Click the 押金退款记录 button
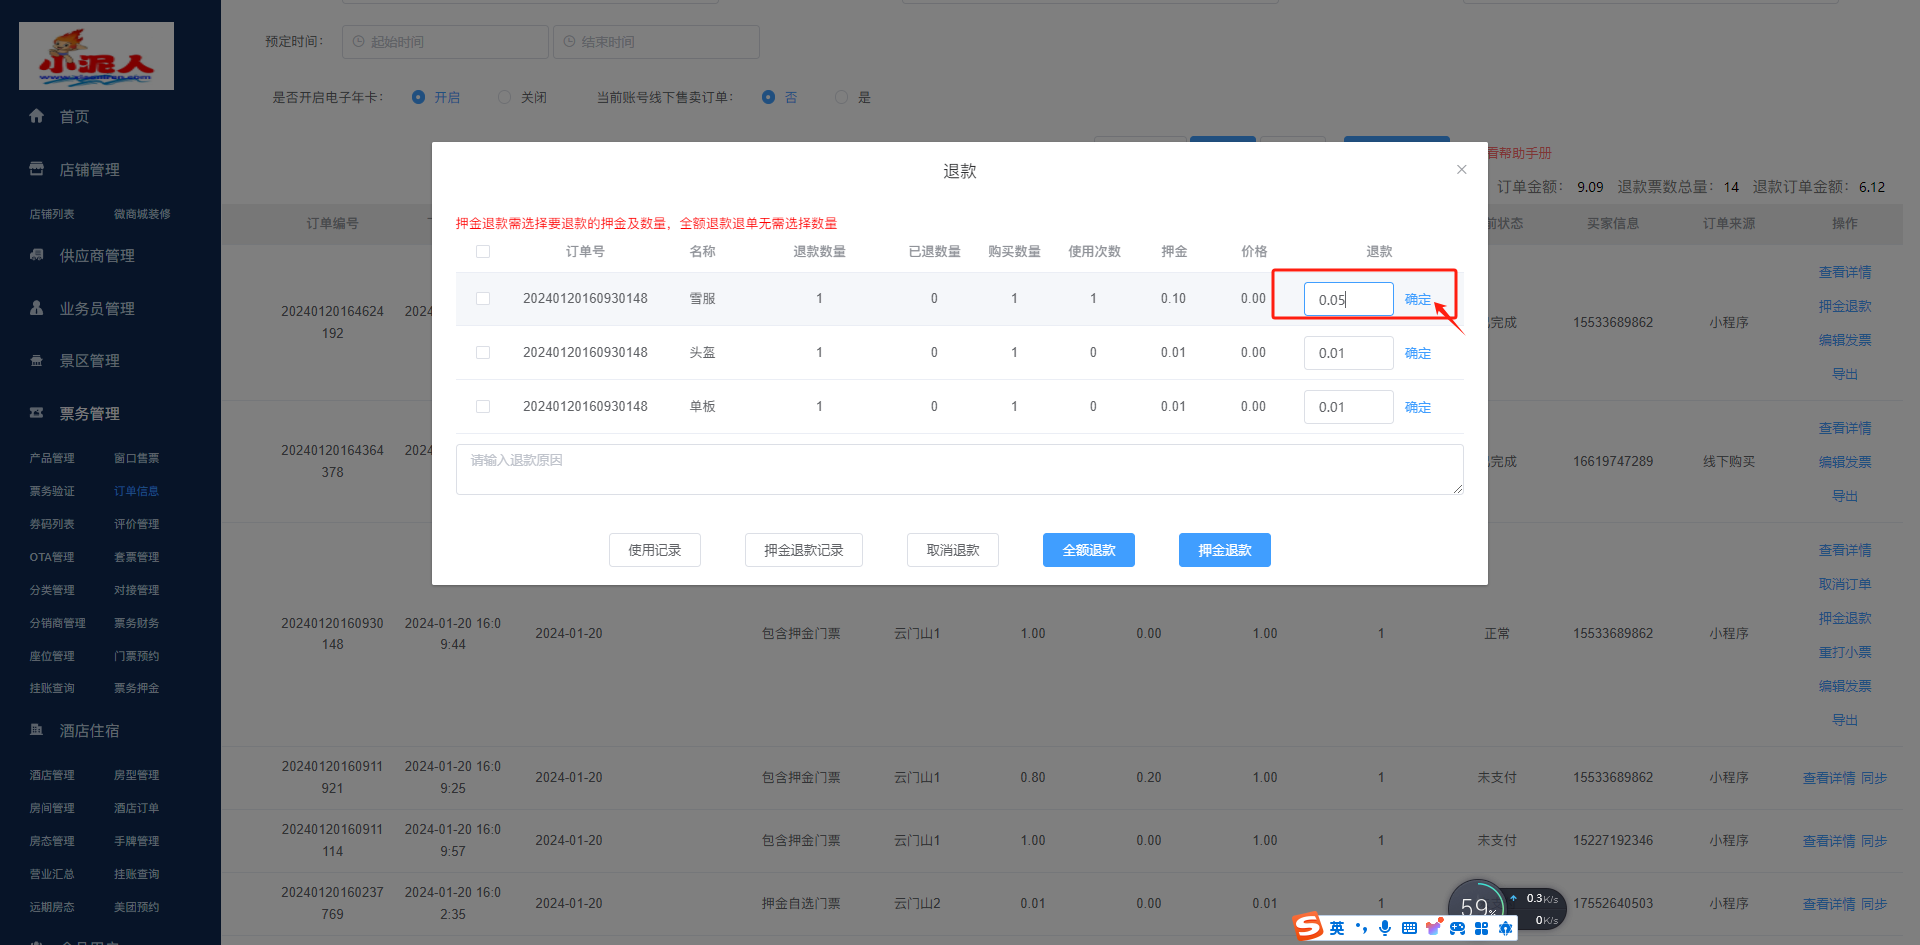The height and width of the screenshot is (945, 1920). coord(803,550)
